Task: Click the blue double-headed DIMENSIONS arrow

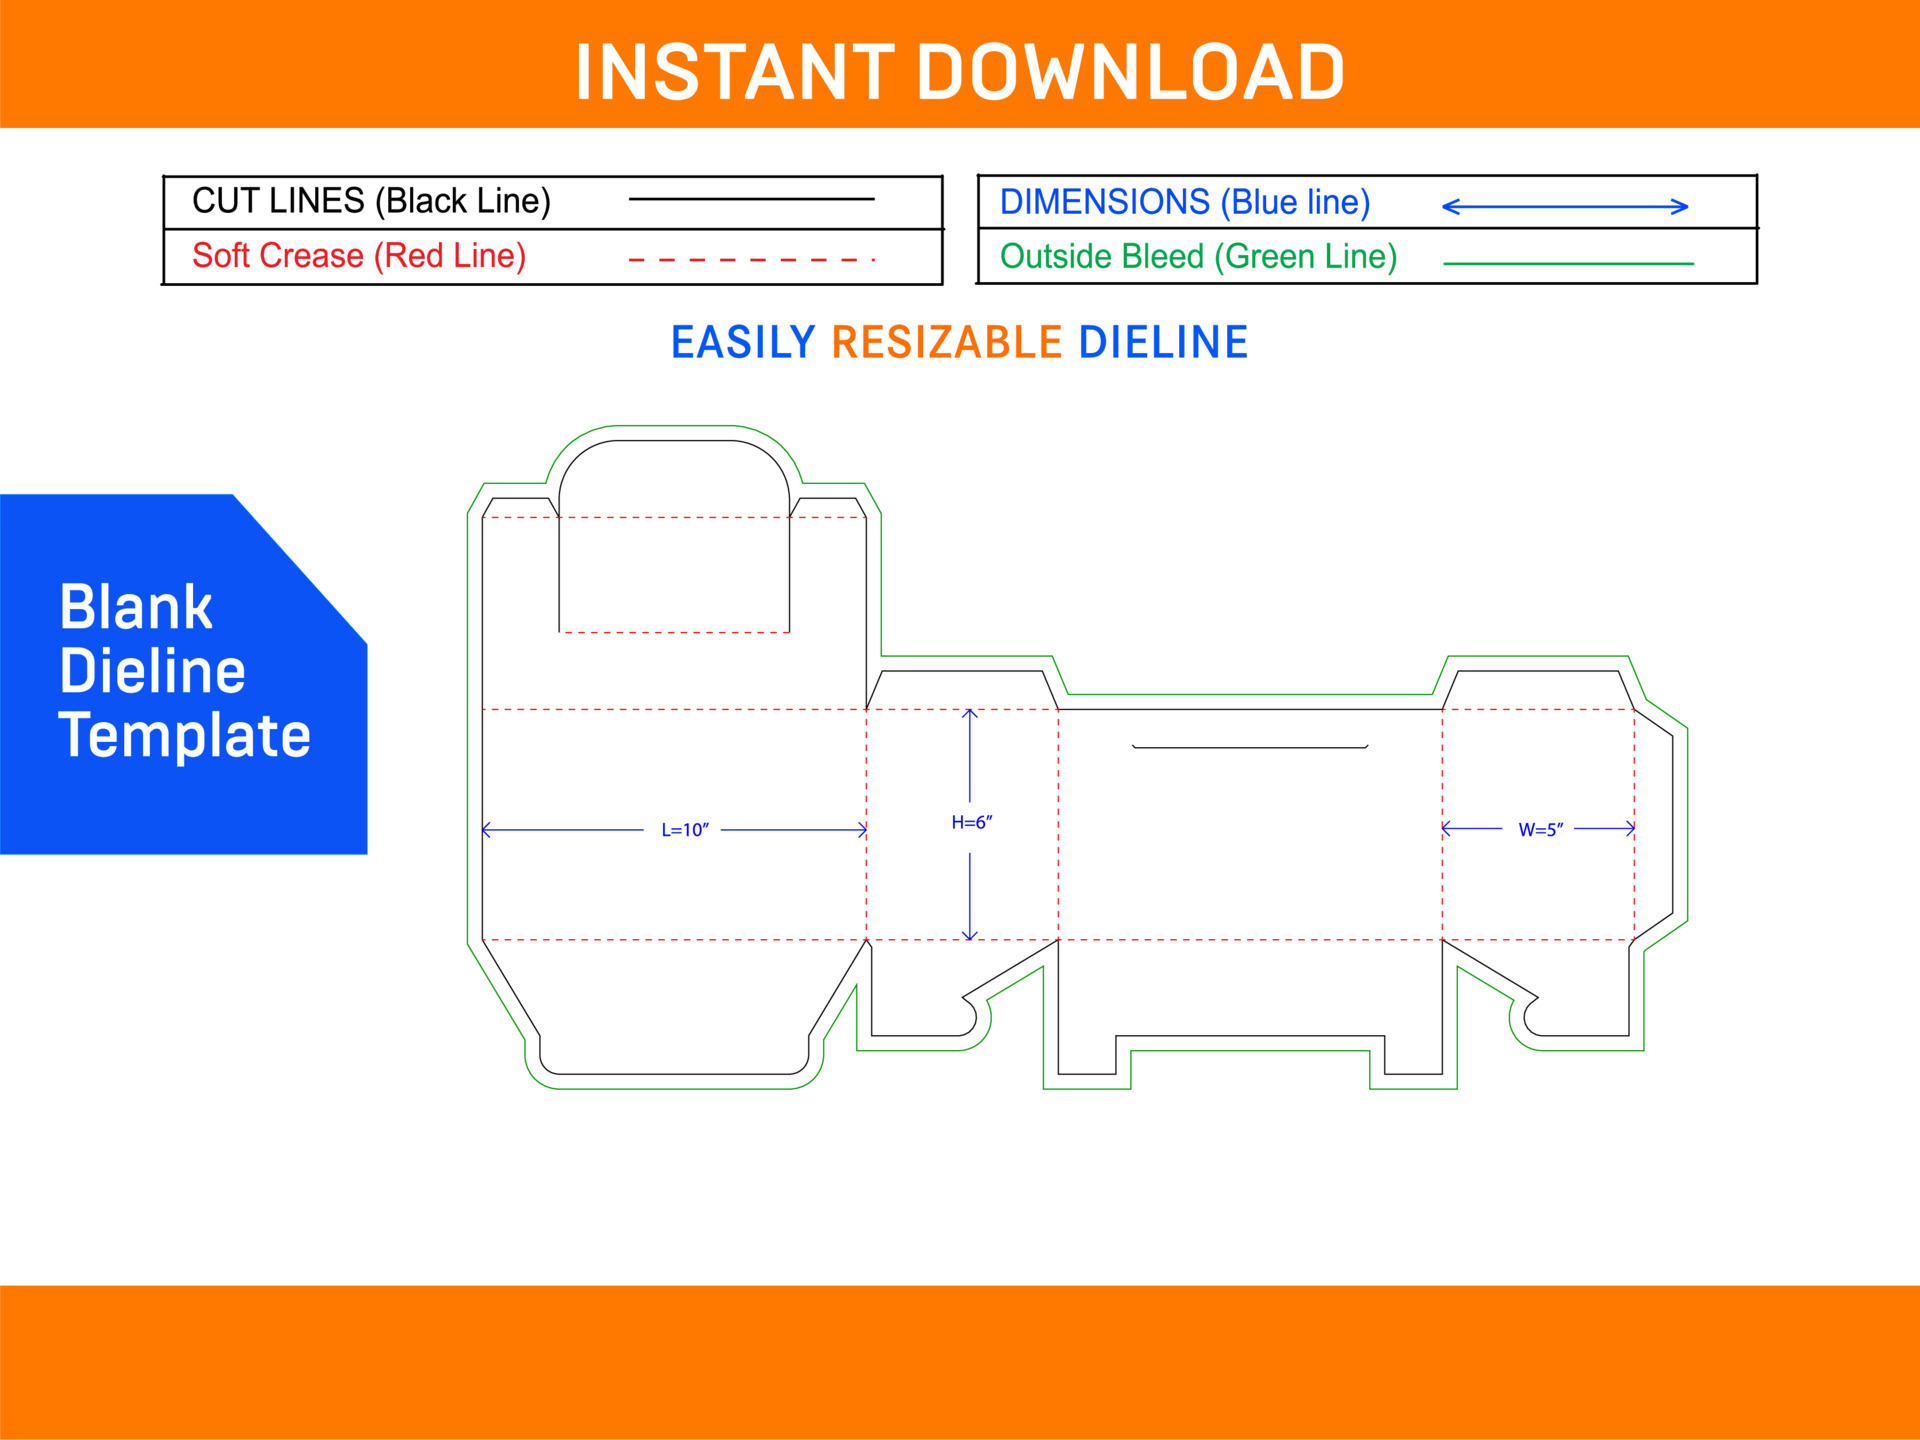Action: pyautogui.click(x=1565, y=205)
